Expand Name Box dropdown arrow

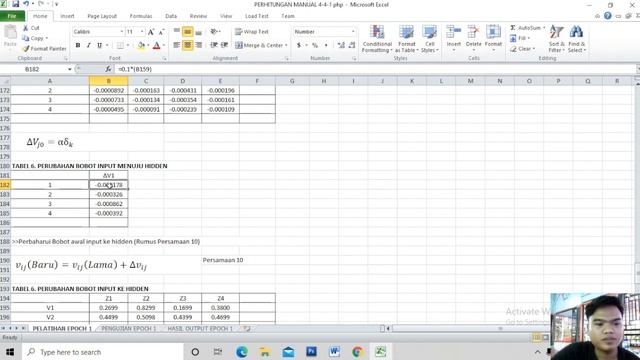click(x=70, y=69)
